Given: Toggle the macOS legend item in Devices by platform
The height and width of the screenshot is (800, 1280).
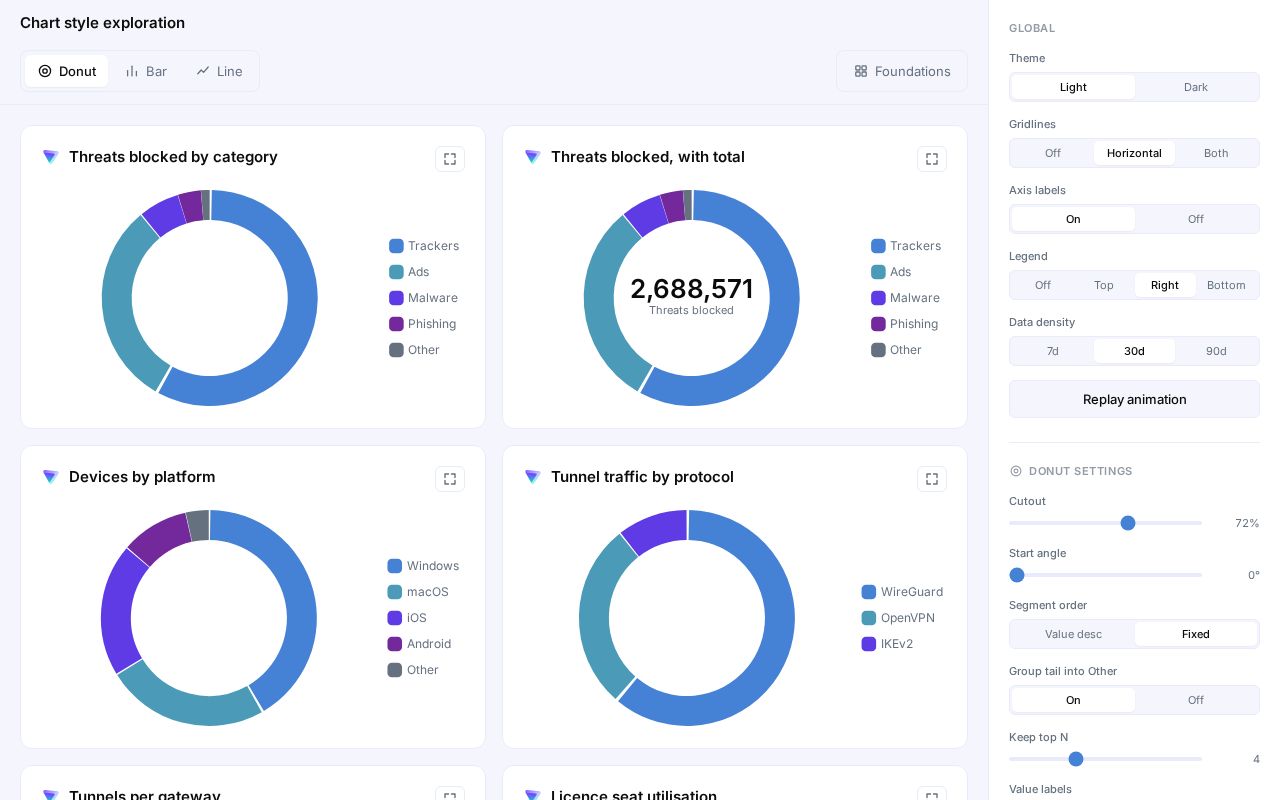Looking at the screenshot, I should tap(418, 592).
